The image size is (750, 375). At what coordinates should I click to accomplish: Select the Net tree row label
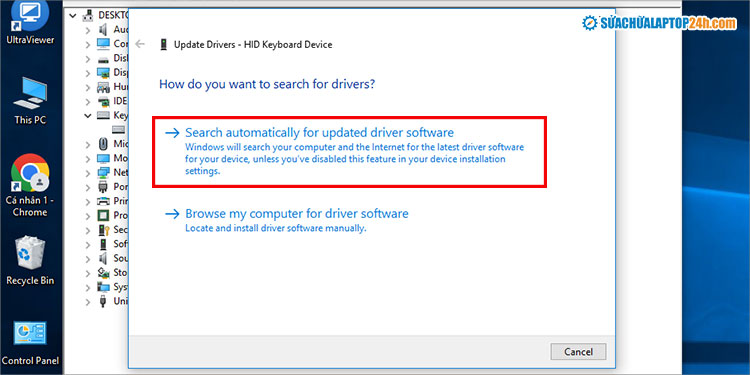point(120,173)
